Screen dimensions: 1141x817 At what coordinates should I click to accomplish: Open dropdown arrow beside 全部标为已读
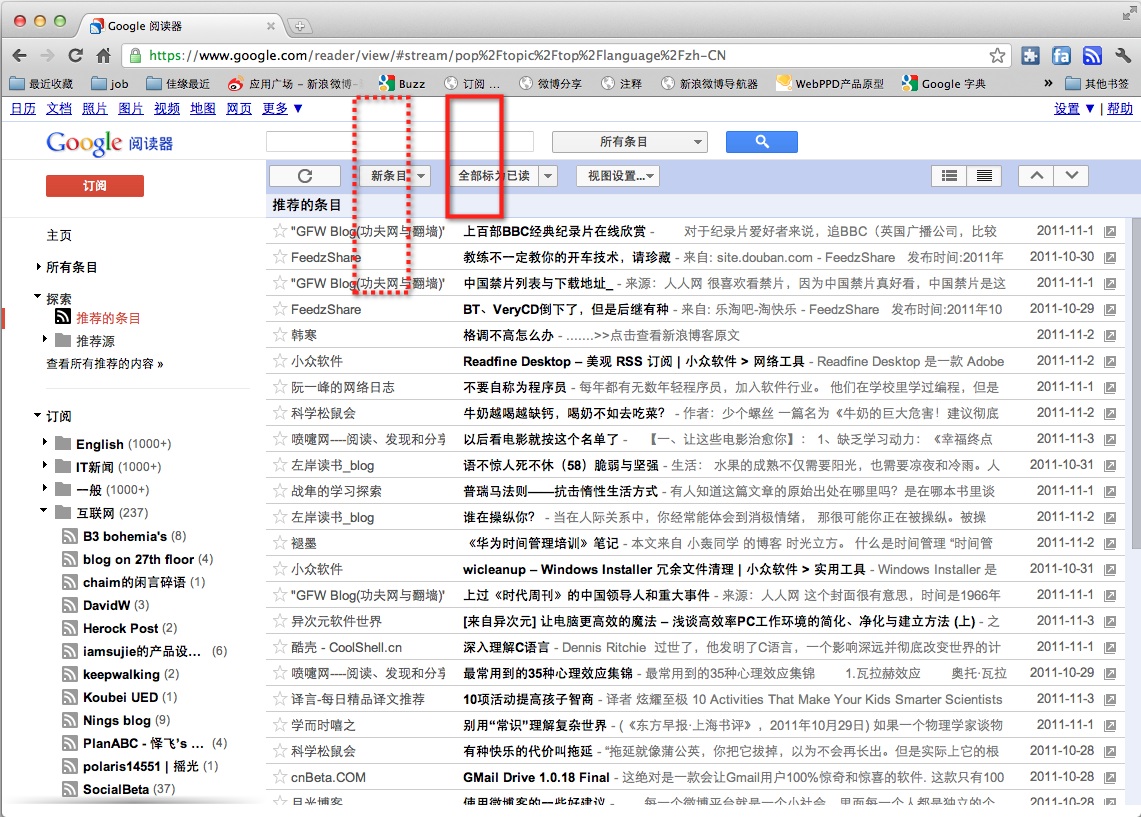click(548, 176)
